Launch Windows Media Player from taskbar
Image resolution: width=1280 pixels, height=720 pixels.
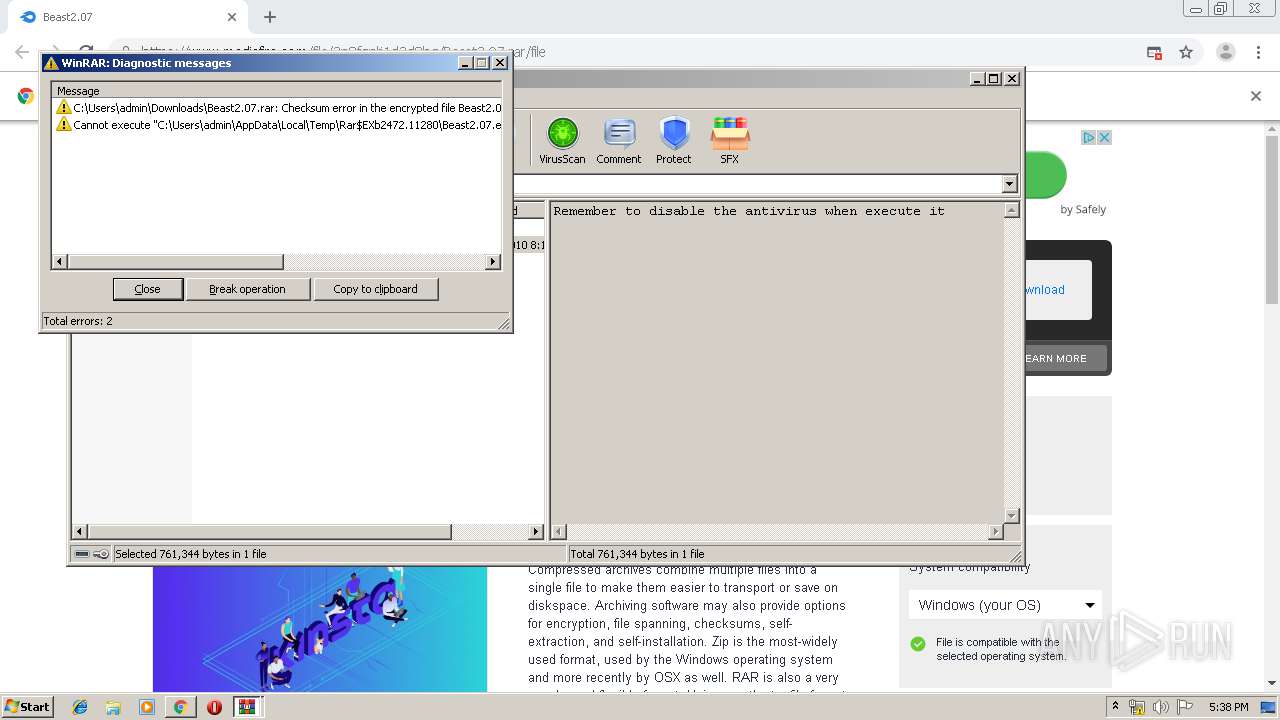pyautogui.click(x=147, y=707)
